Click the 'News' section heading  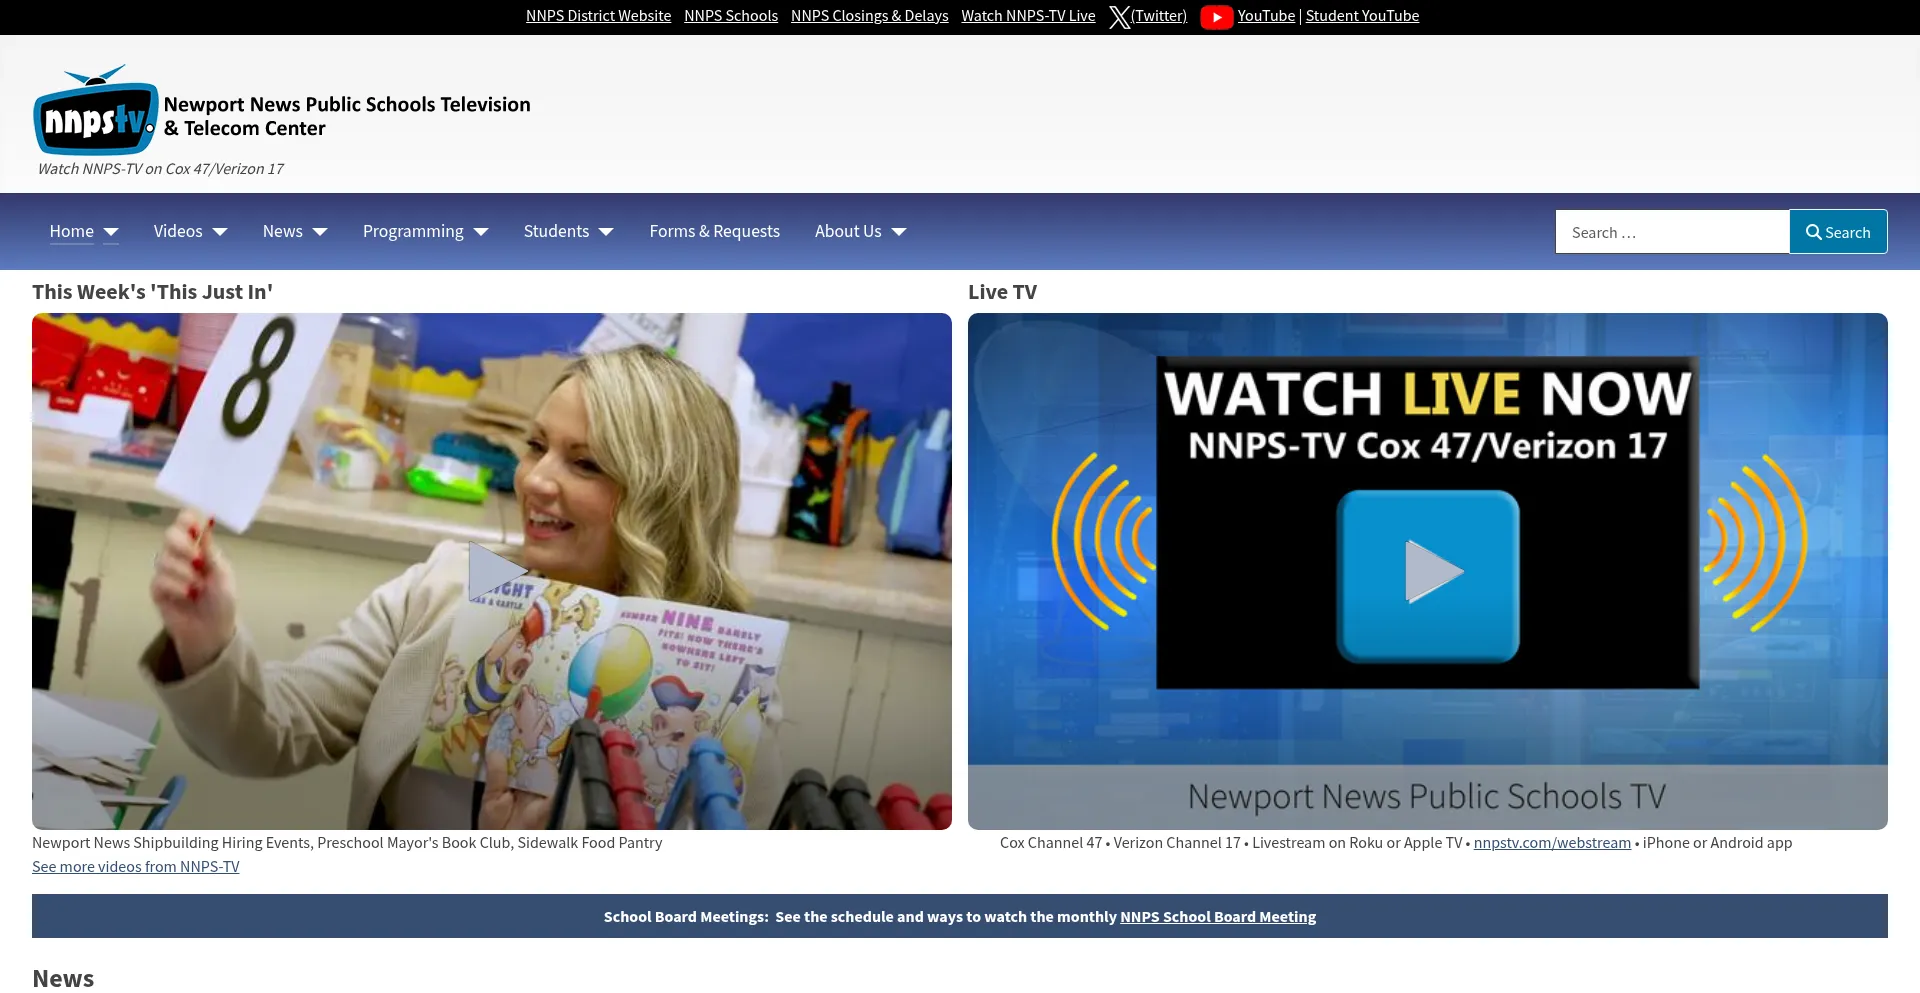[63, 978]
